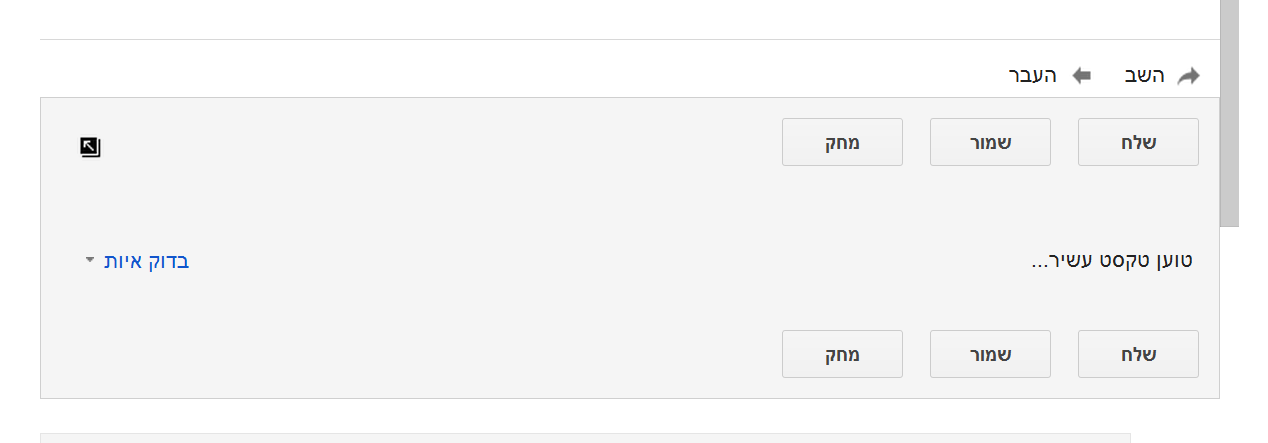1268x443 pixels.
Task: Click the scrollbar track below the thumb
Action: (x=1229, y=330)
